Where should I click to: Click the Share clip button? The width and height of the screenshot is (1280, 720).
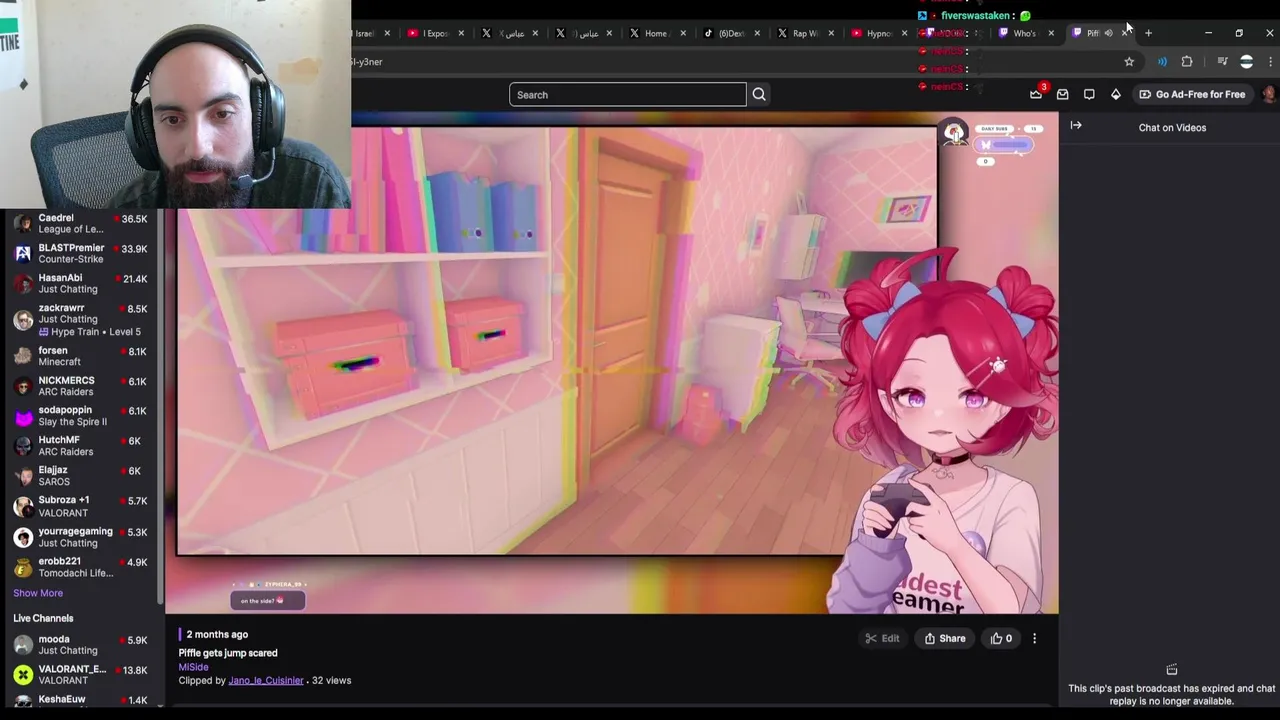[945, 638]
